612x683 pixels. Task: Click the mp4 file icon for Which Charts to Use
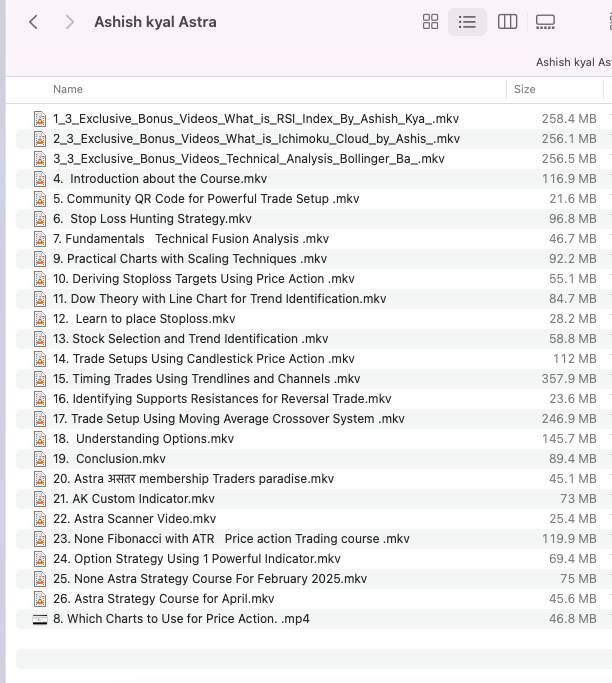(40, 619)
